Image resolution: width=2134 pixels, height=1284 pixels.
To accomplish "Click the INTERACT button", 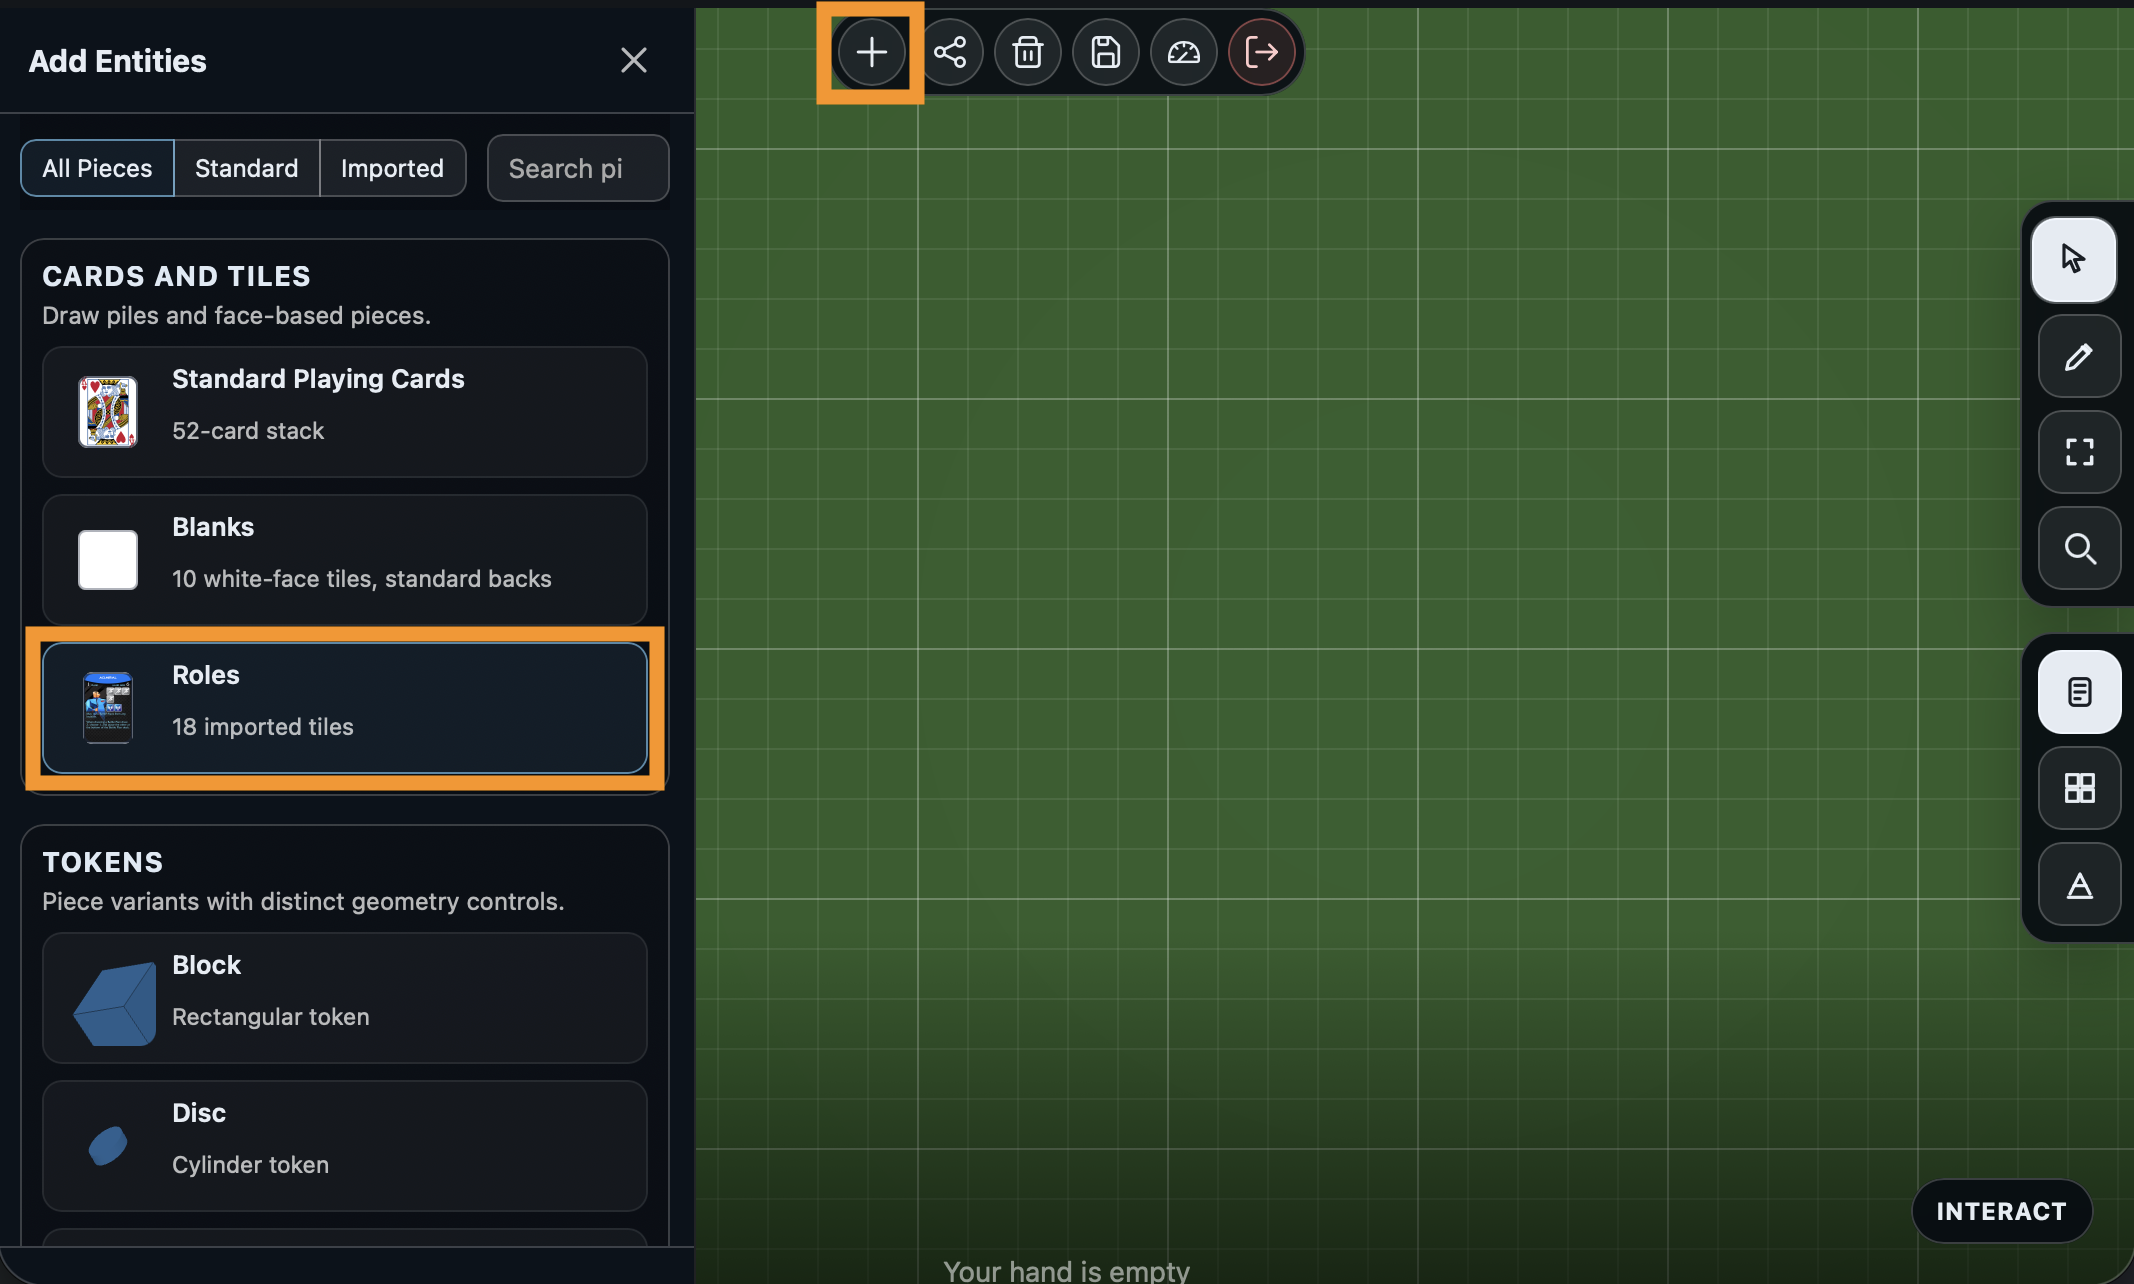I will coord(2001,1211).
